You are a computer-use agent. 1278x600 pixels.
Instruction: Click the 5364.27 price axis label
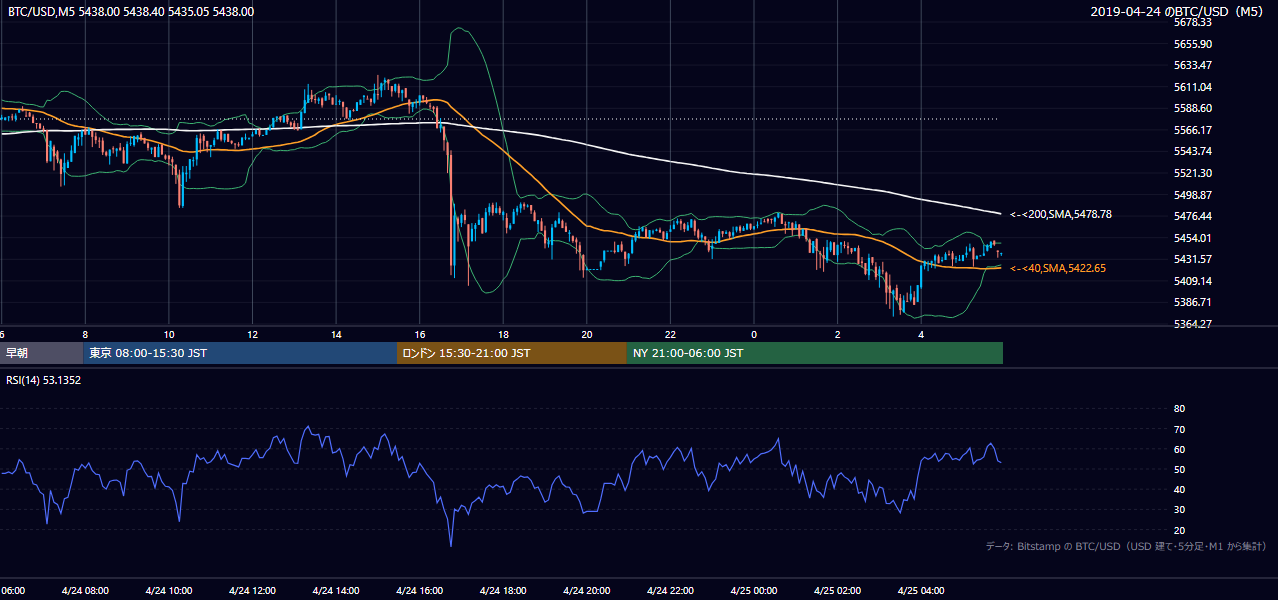pos(1193,324)
